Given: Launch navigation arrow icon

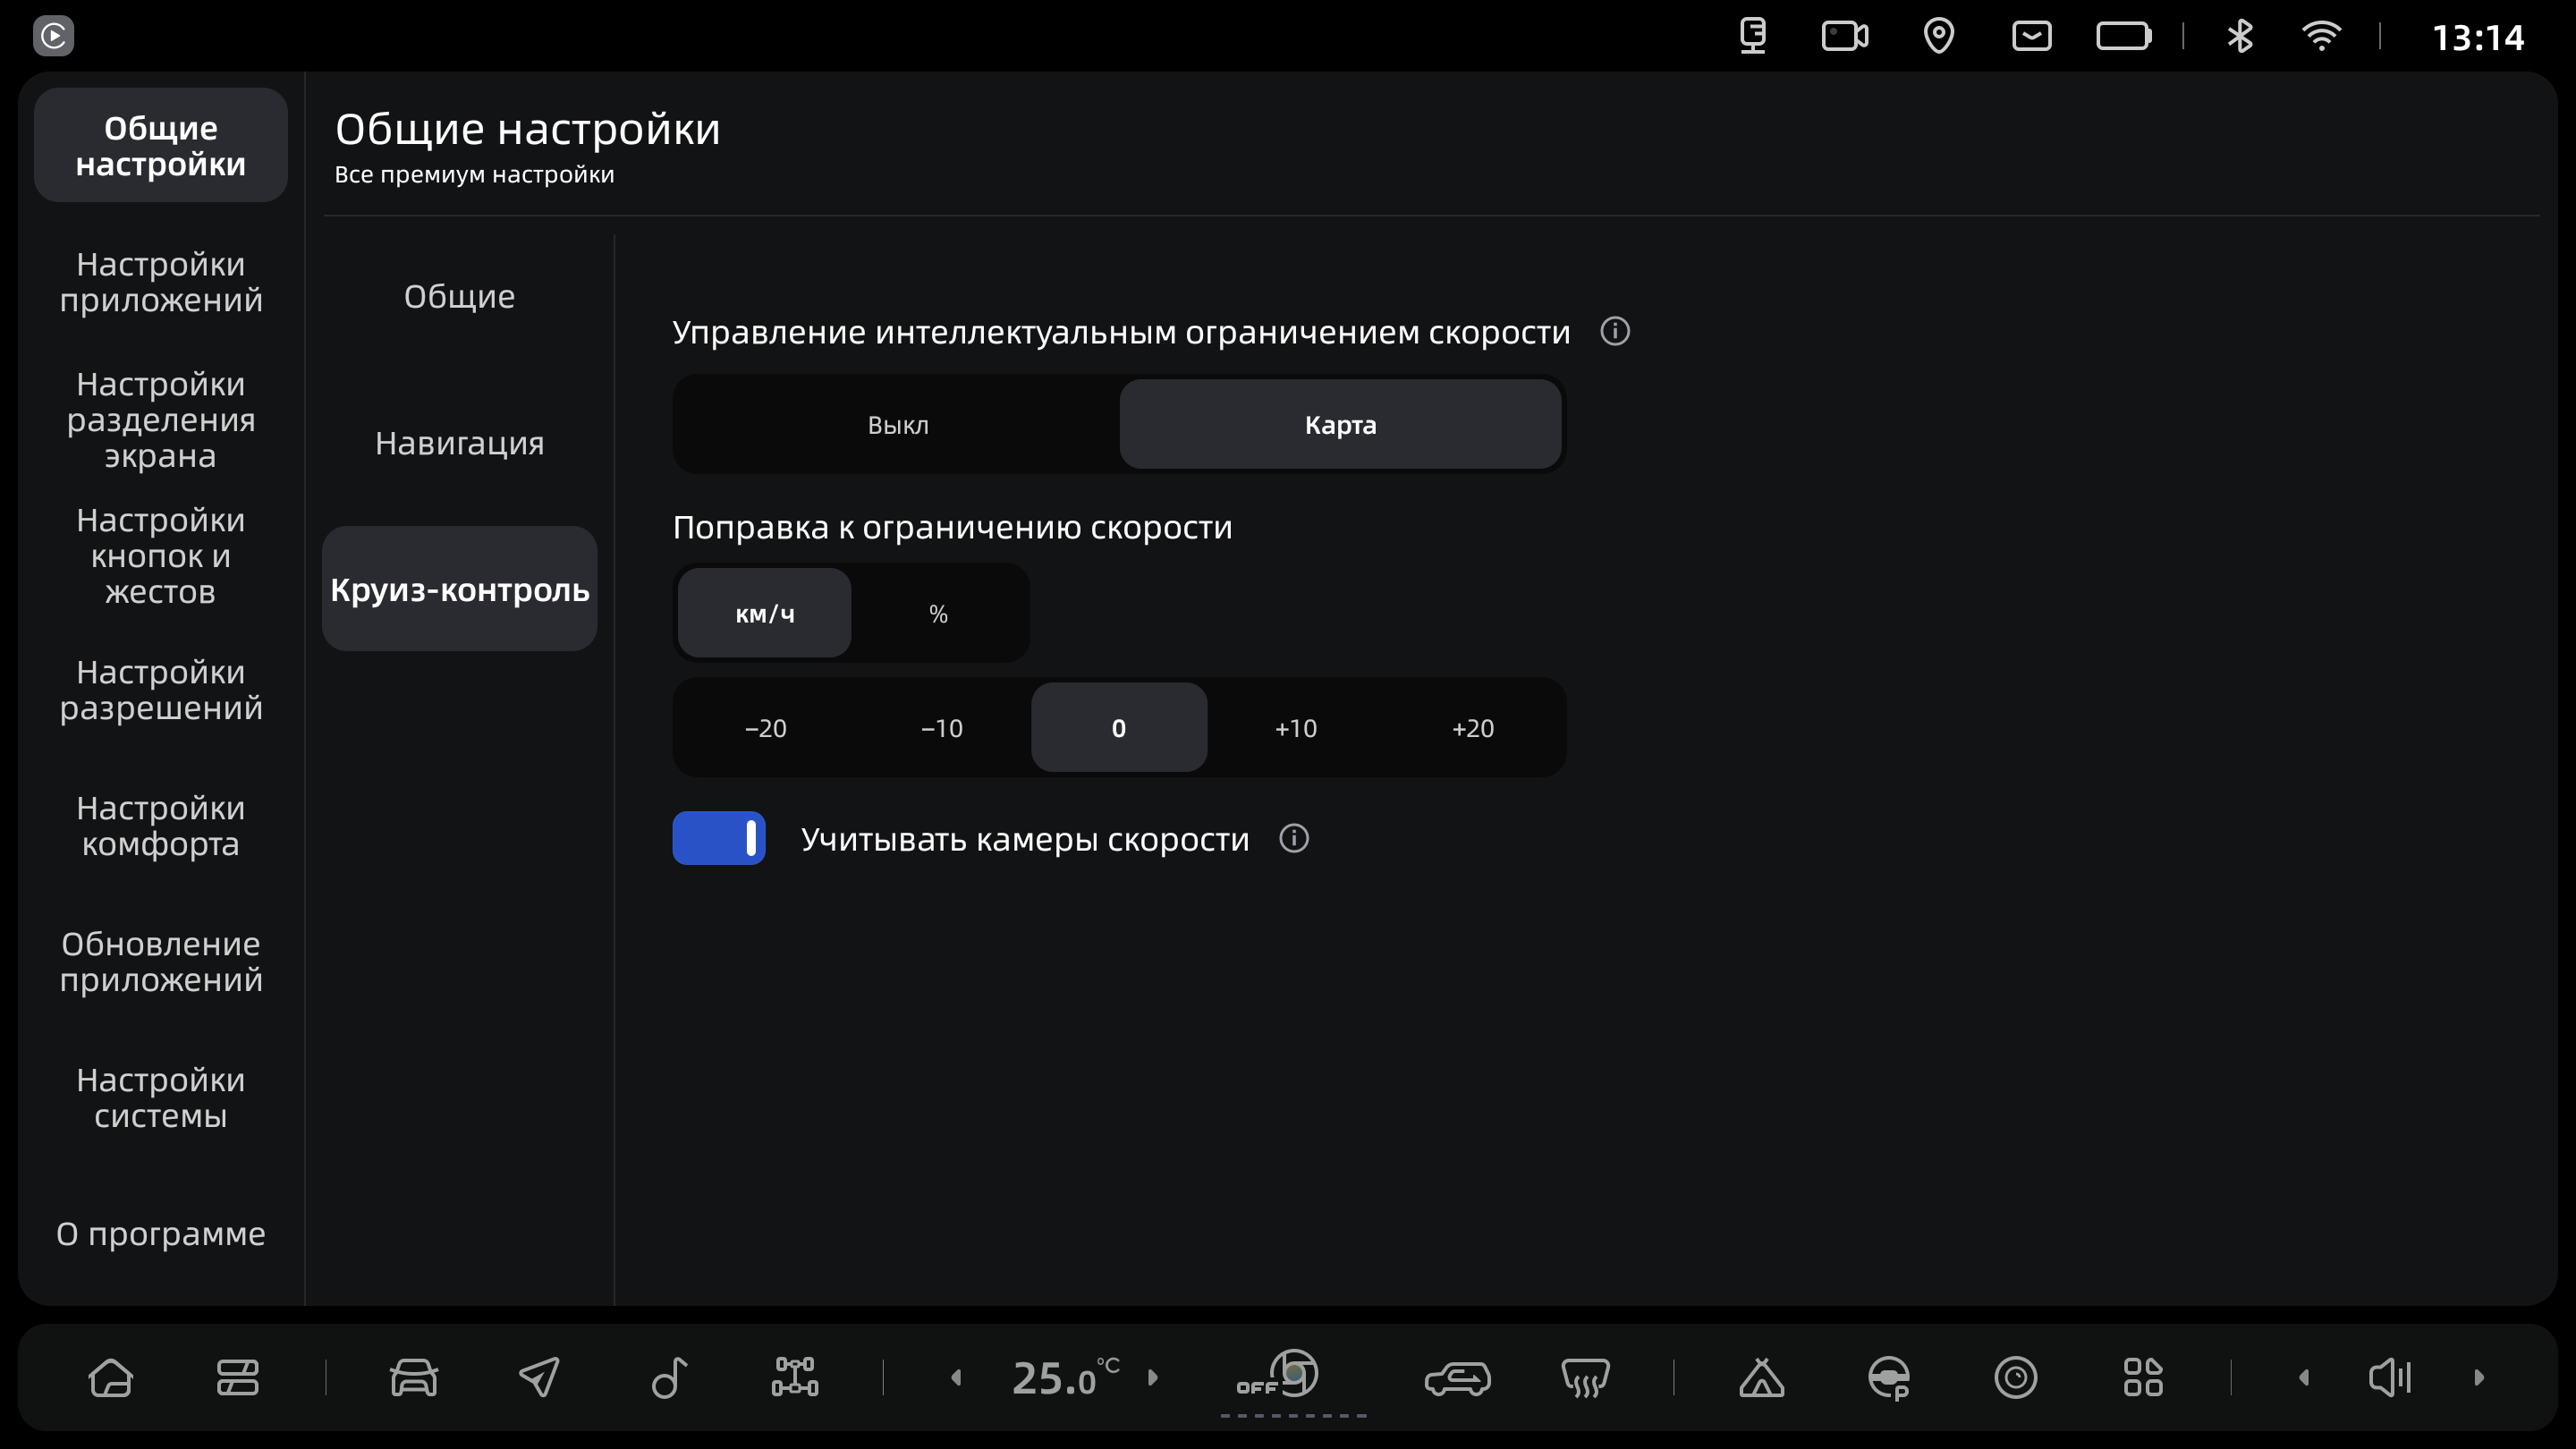Looking at the screenshot, I should coord(540,1377).
